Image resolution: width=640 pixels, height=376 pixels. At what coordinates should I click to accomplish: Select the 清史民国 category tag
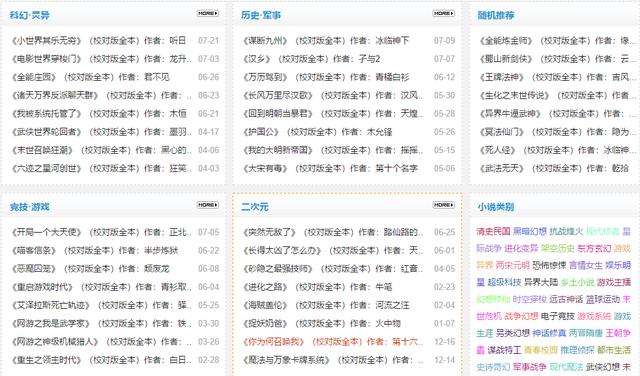click(x=493, y=231)
